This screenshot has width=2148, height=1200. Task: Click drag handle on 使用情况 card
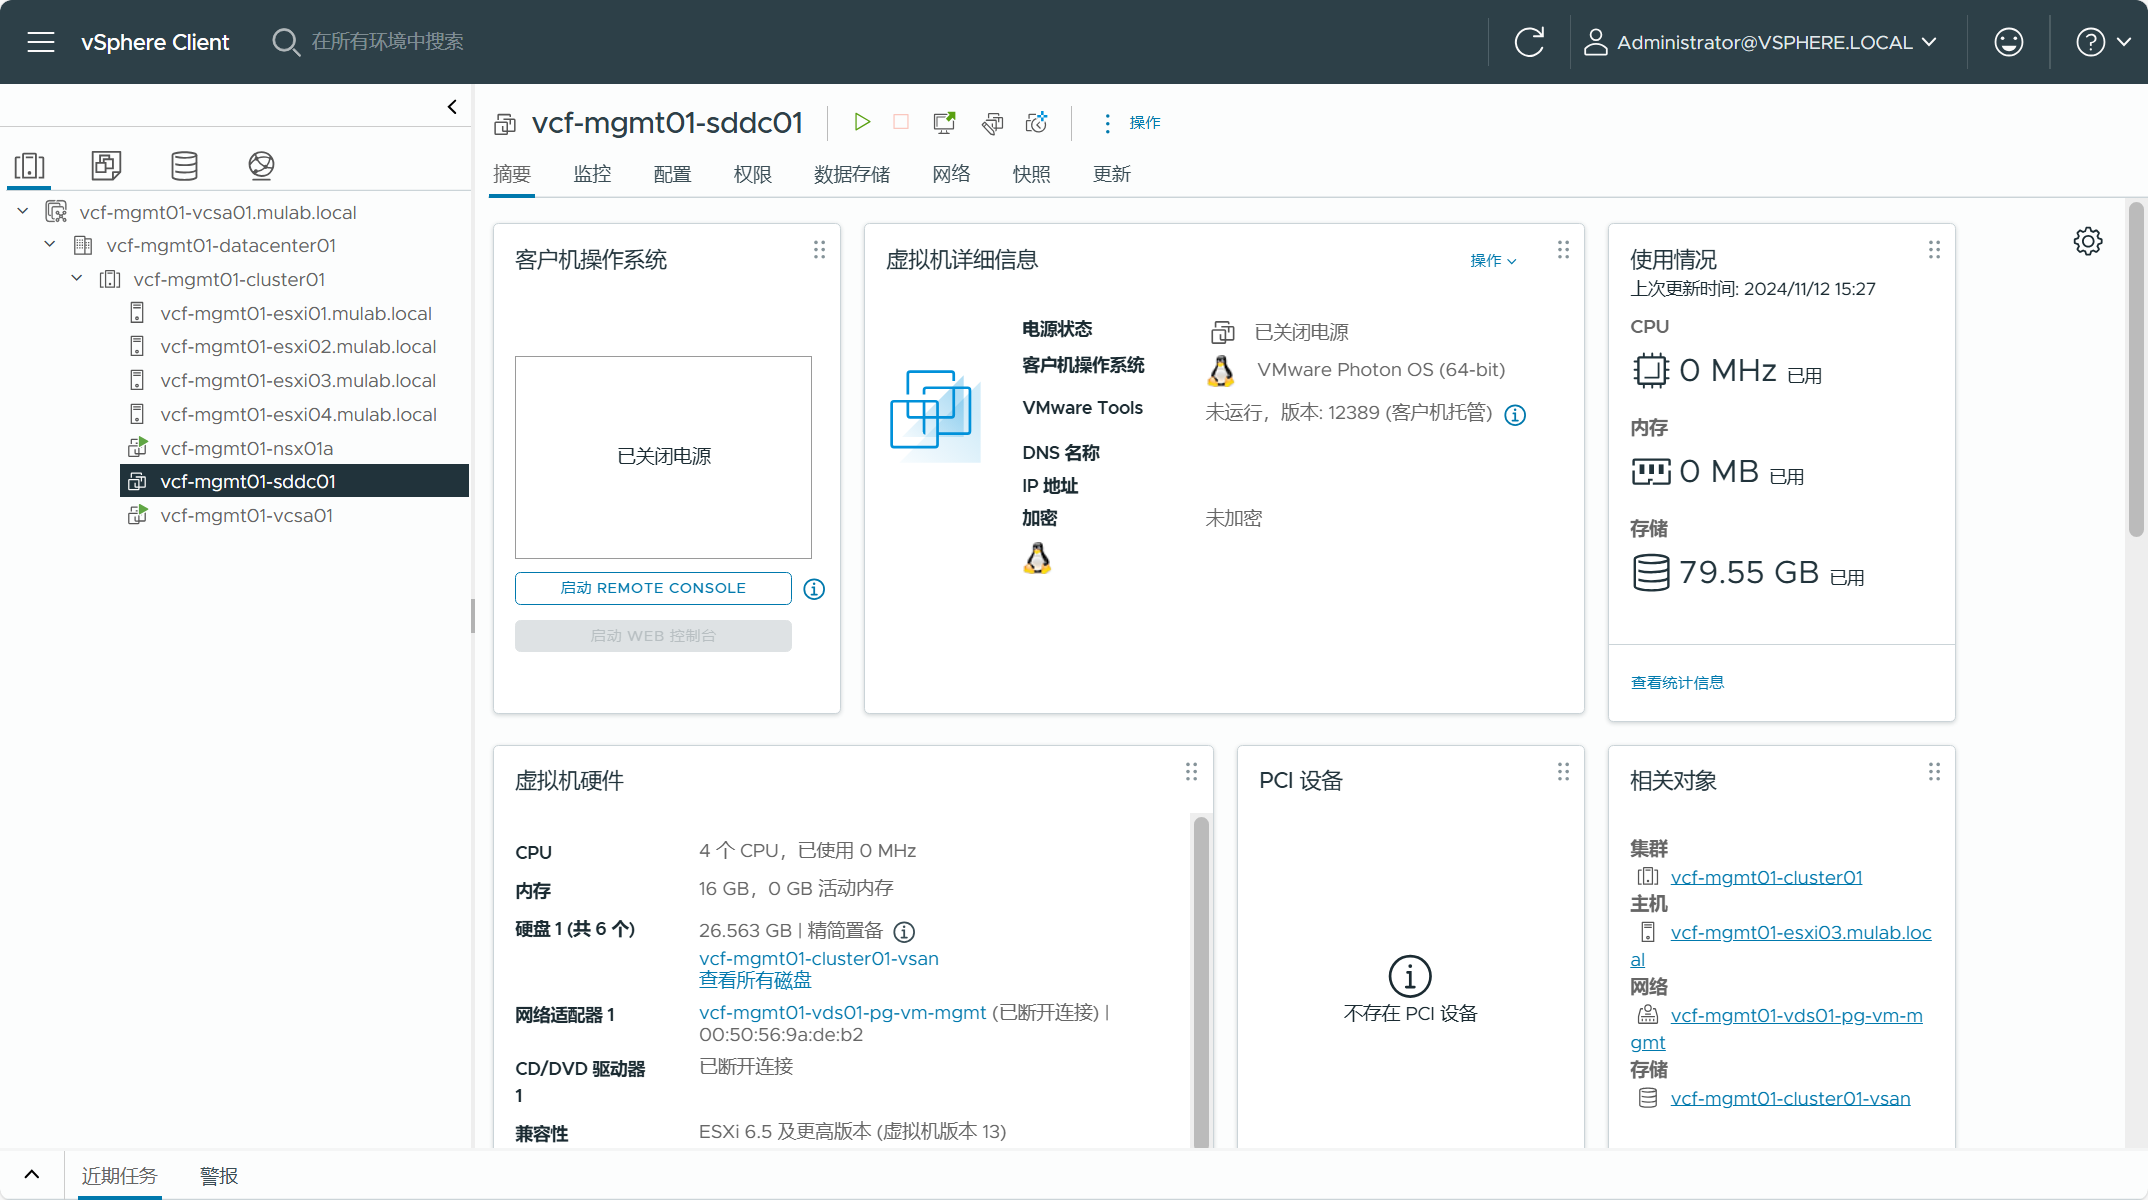1934,250
